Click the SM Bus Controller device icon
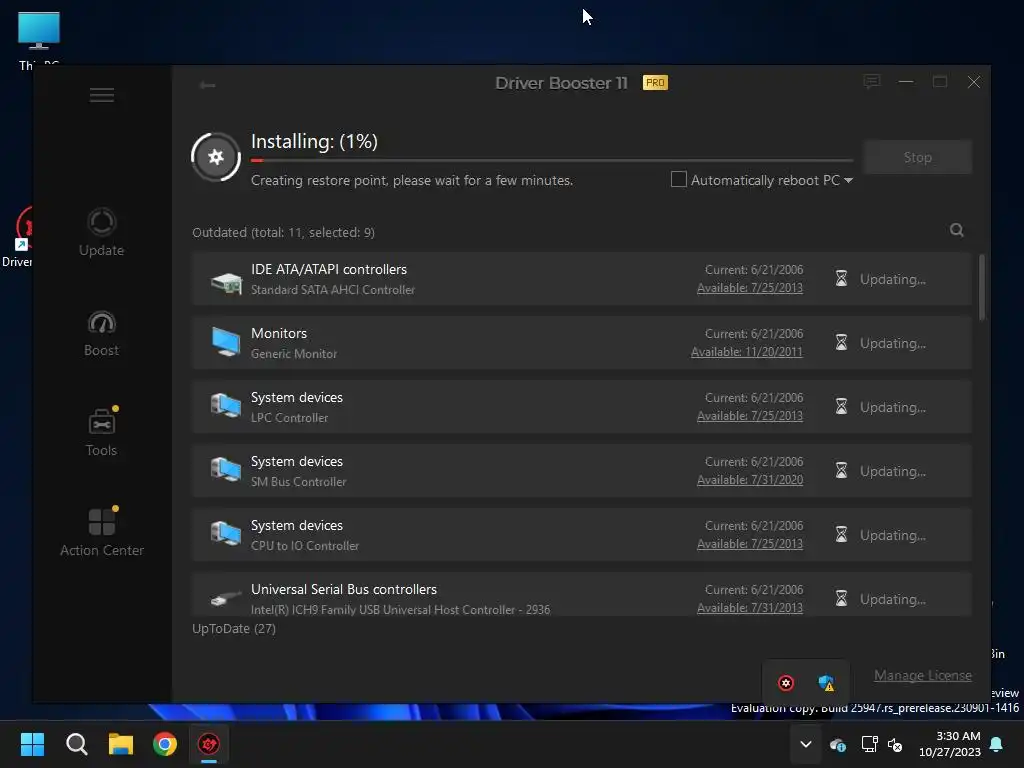 (x=226, y=469)
